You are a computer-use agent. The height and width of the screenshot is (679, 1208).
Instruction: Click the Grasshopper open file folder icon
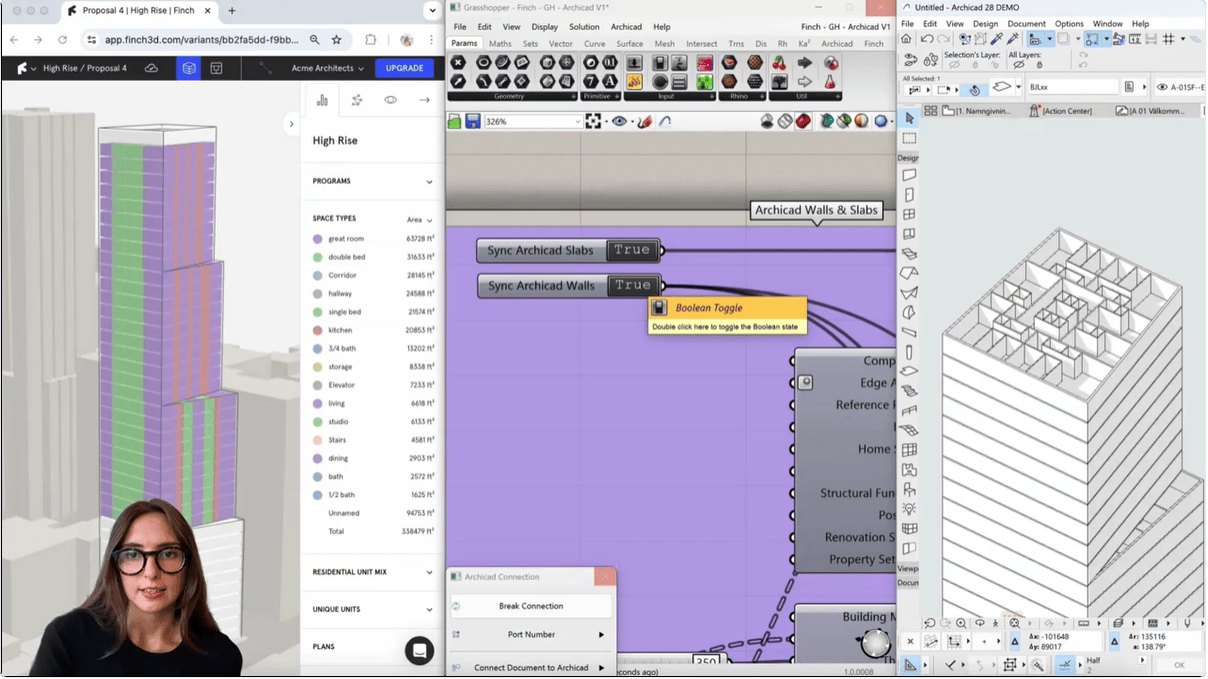[454, 121]
